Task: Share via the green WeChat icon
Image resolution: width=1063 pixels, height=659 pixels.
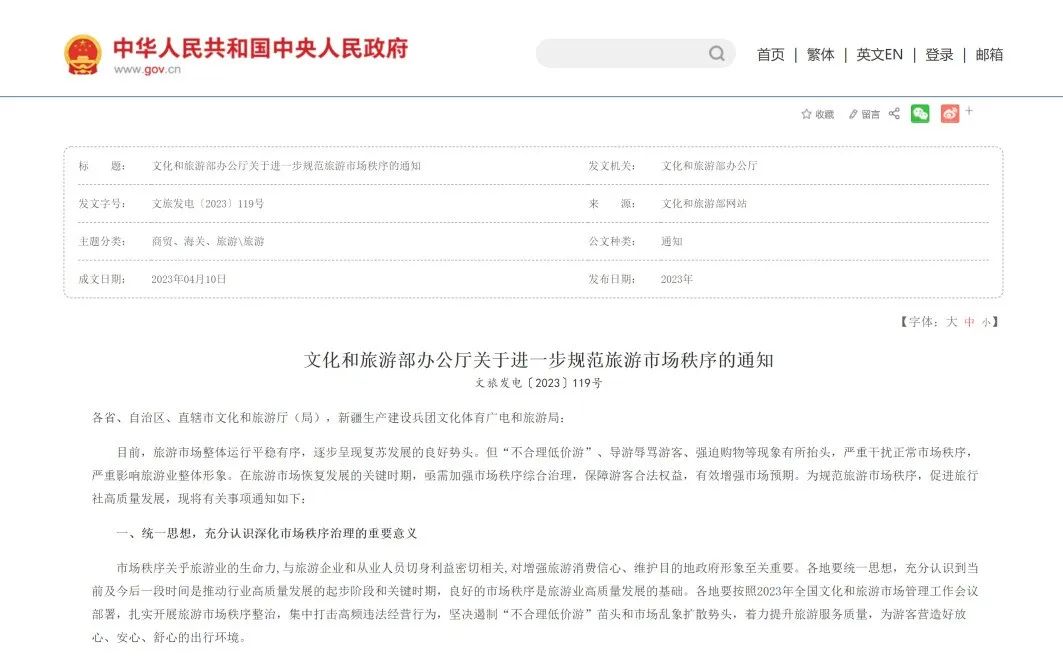Action: point(920,114)
